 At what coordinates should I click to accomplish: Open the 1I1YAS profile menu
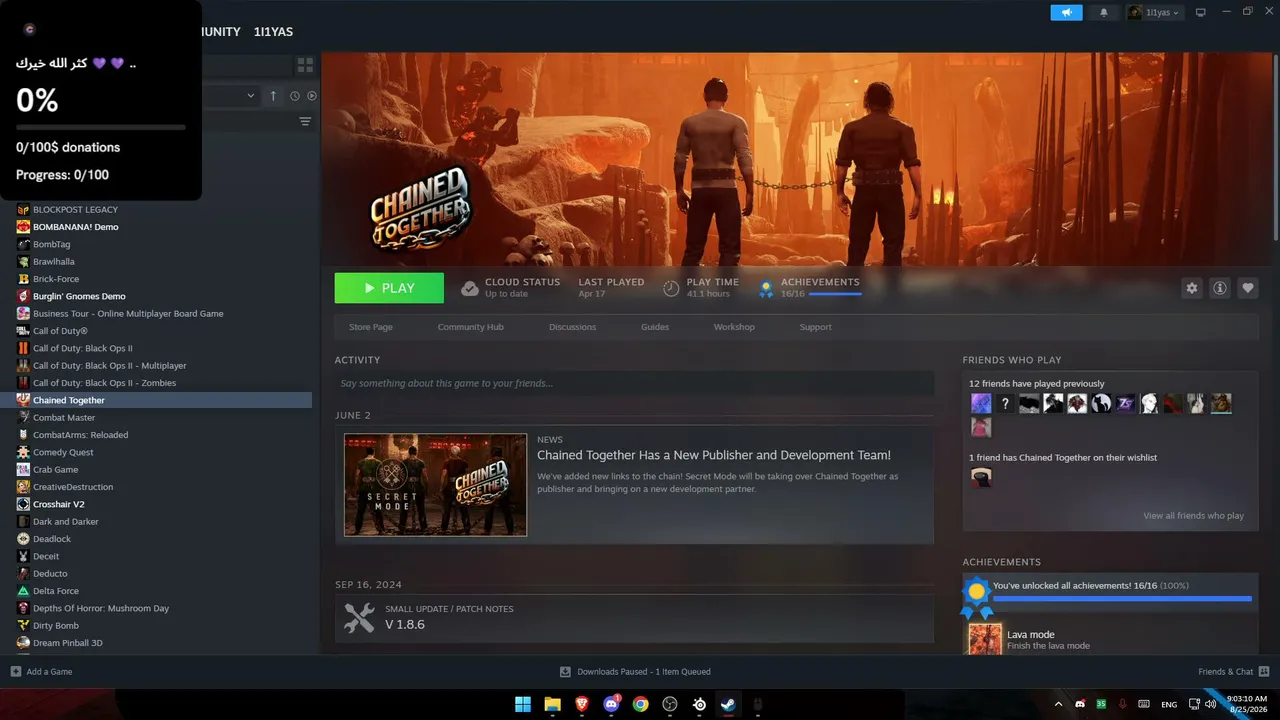[273, 32]
